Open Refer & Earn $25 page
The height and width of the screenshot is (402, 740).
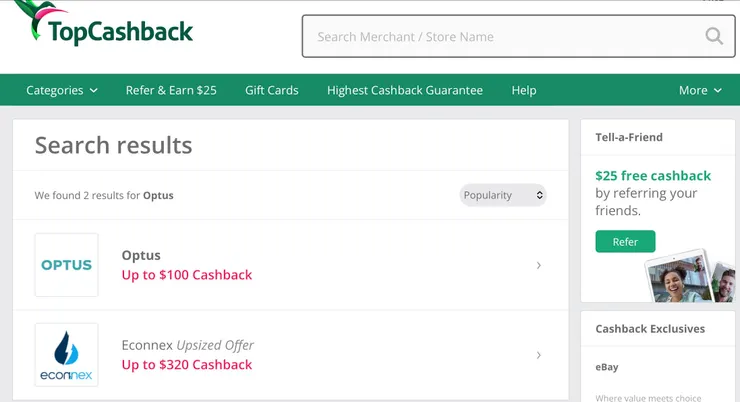pos(171,90)
